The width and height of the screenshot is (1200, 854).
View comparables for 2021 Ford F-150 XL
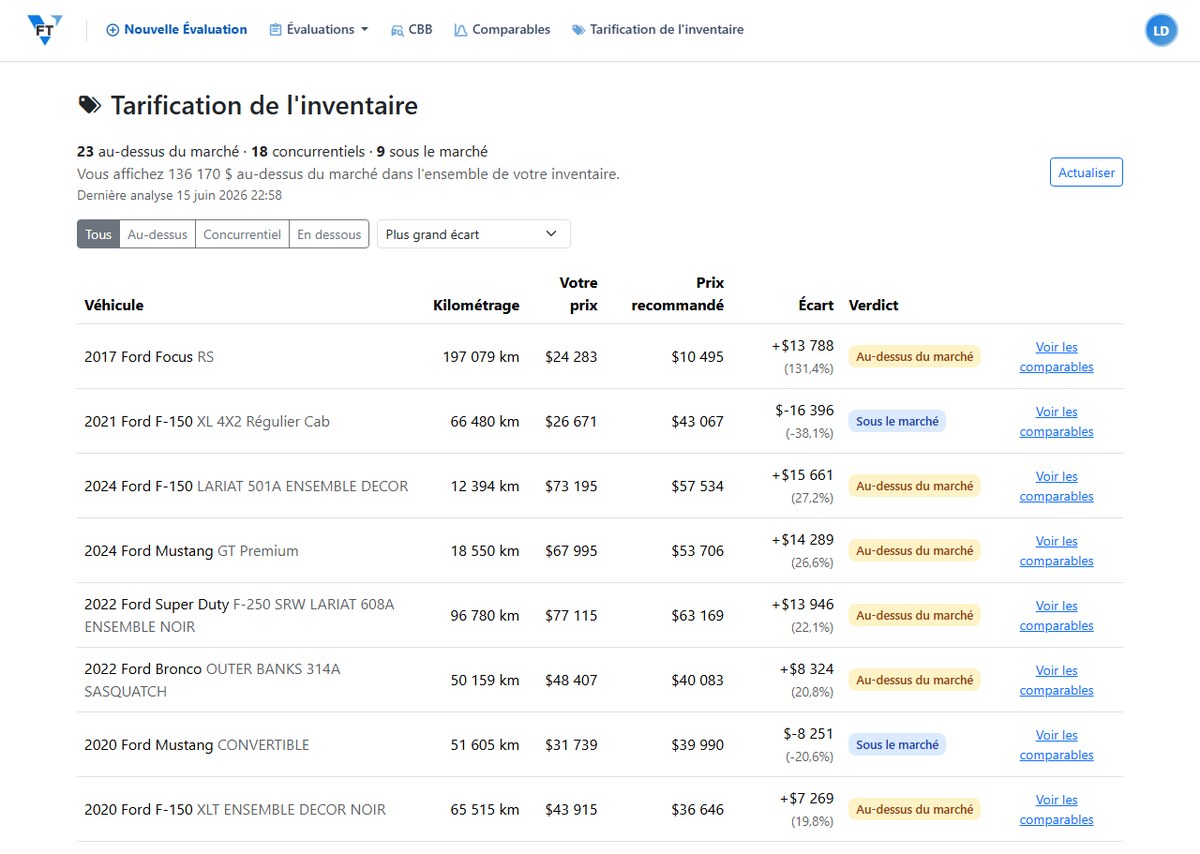point(1056,421)
